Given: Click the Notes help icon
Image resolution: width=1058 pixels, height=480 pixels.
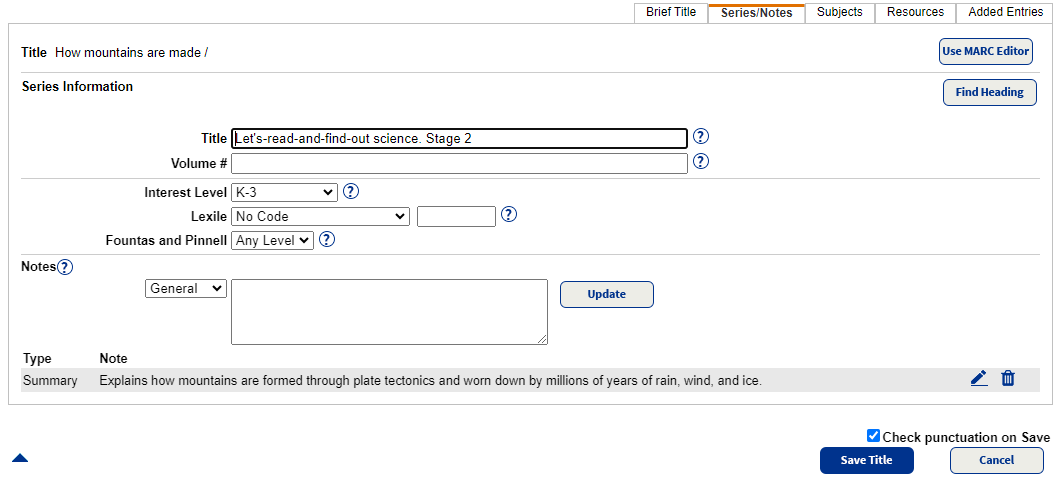Looking at the screenshot, I should click(x=65, y=267).
